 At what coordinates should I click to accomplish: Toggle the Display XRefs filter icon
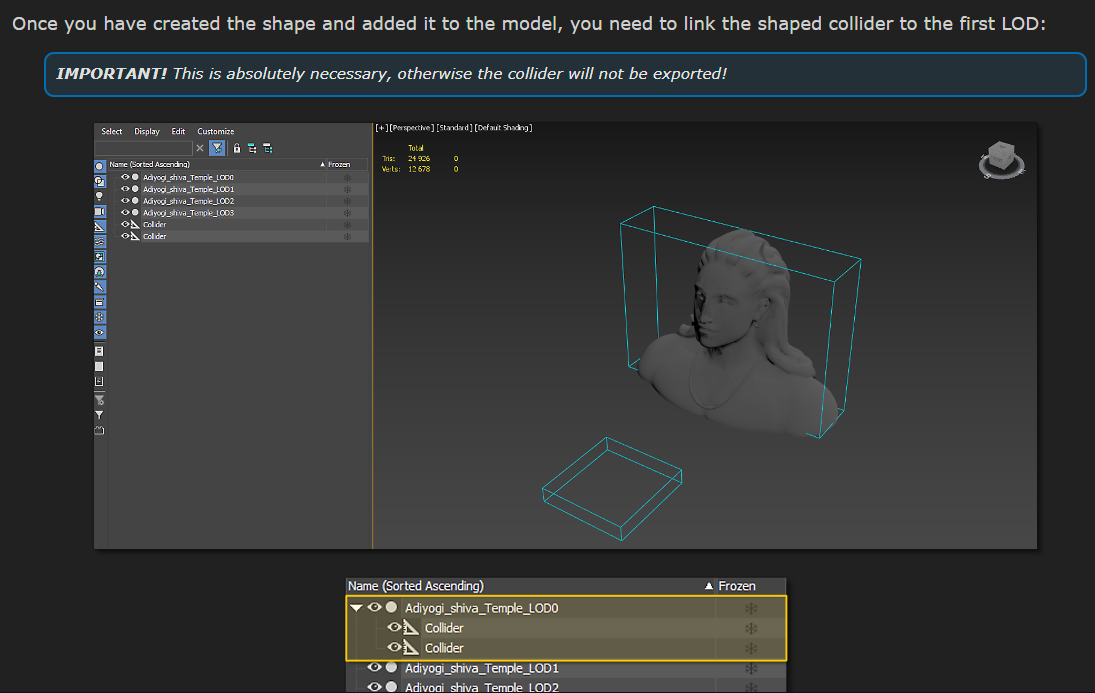coord(99,272)
